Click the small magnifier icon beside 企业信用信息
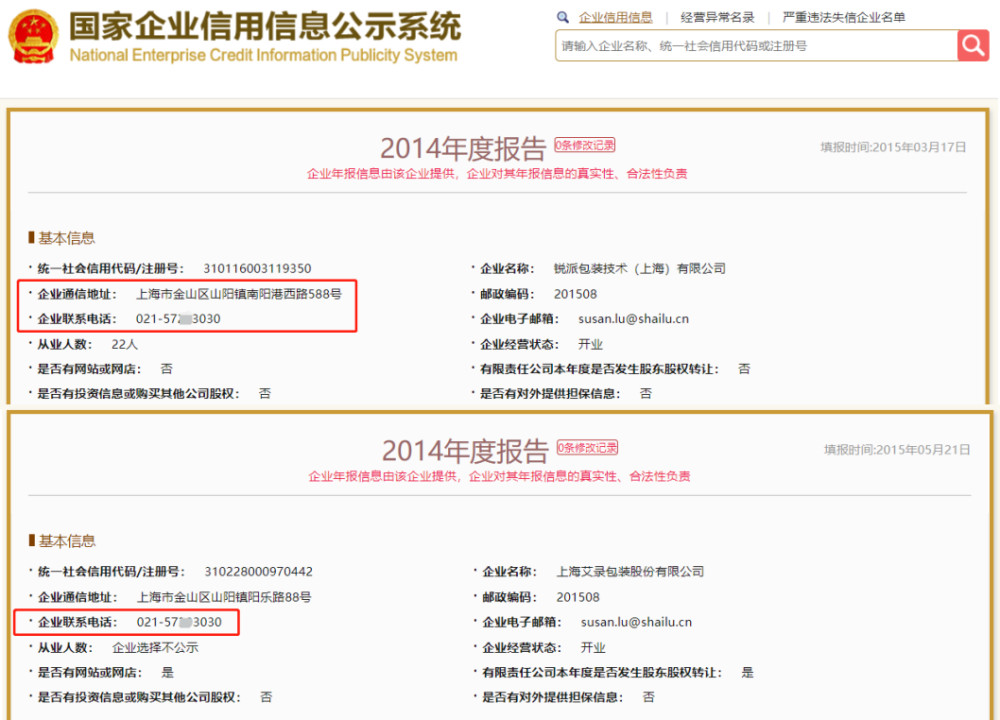Viewport: 1000px width, 720px height. point(562,17)
